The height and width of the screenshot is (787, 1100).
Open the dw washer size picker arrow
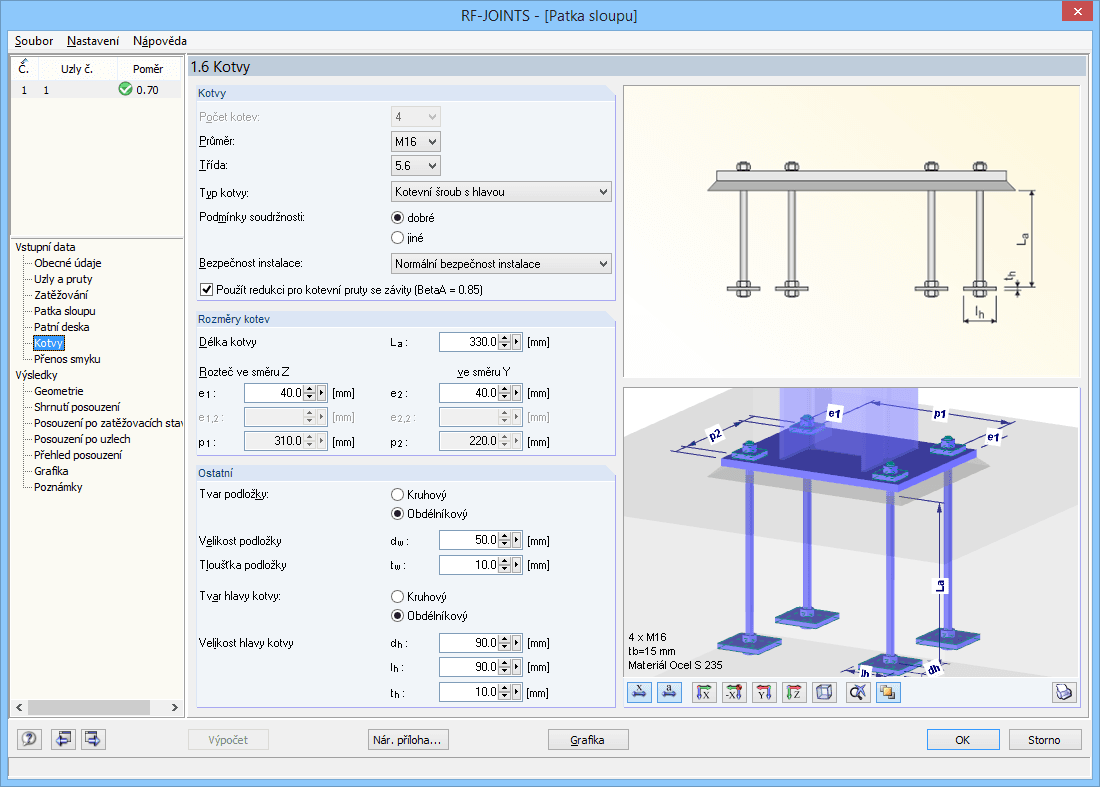coord(517,540)
